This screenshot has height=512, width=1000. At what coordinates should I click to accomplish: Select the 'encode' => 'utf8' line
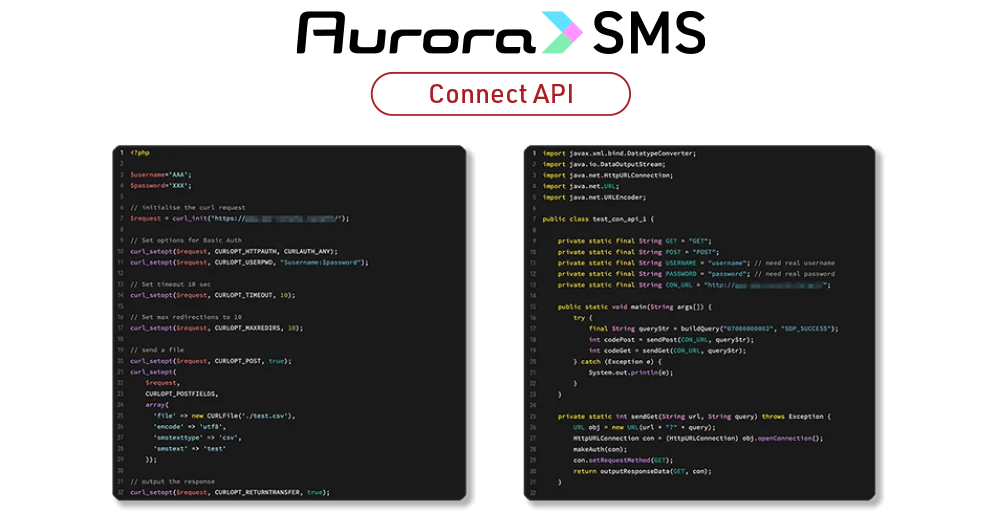pyautogui.click(x=189, y=427)
